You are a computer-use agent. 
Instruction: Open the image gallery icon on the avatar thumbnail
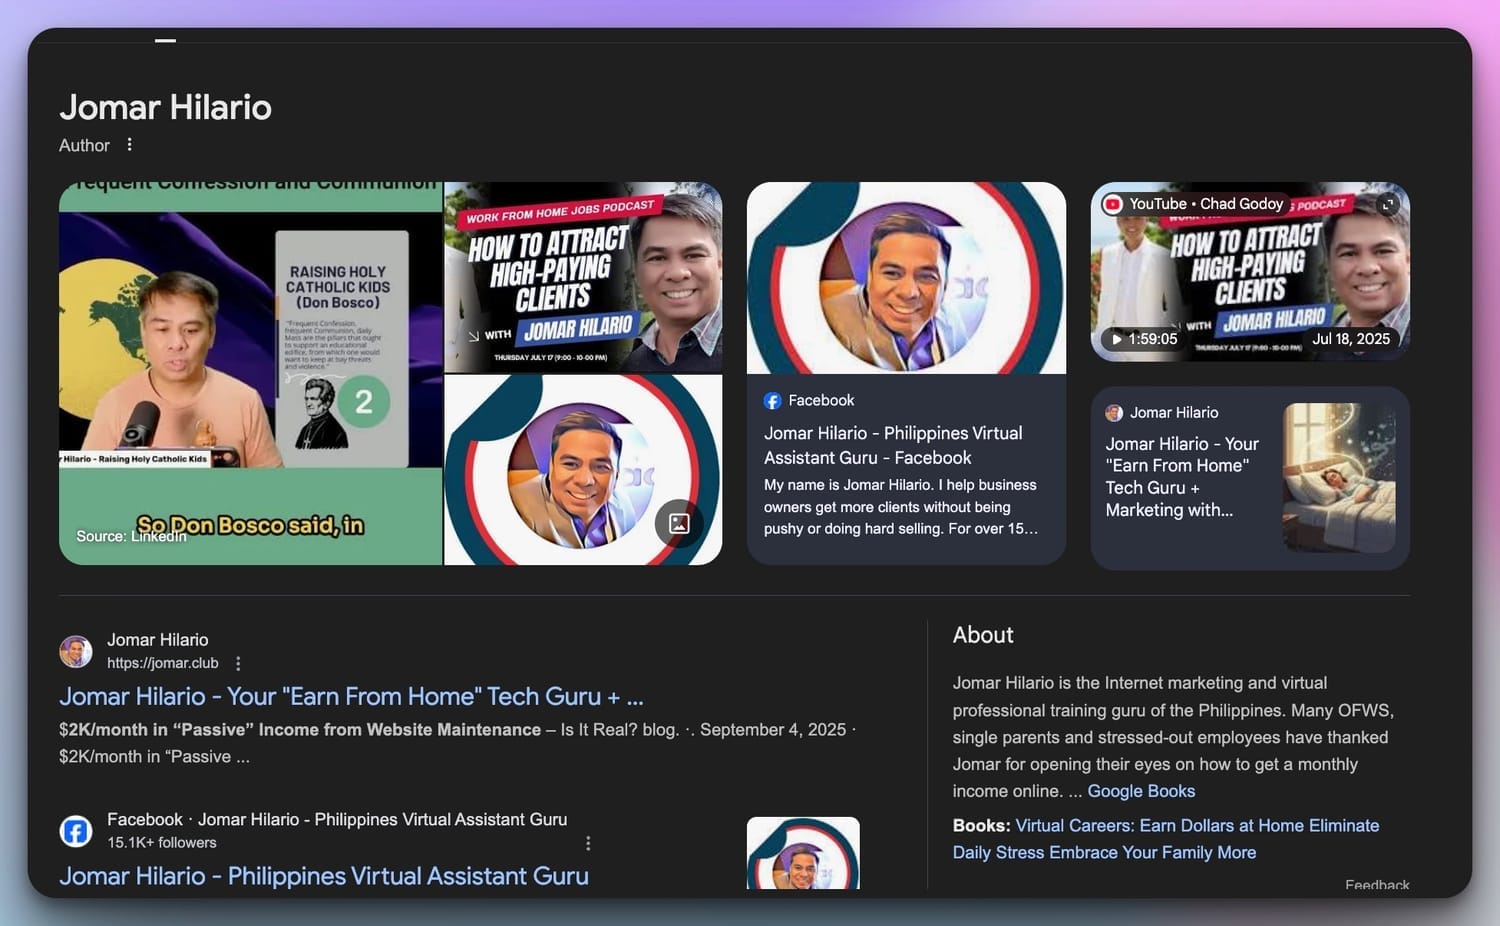coord(679,523)
